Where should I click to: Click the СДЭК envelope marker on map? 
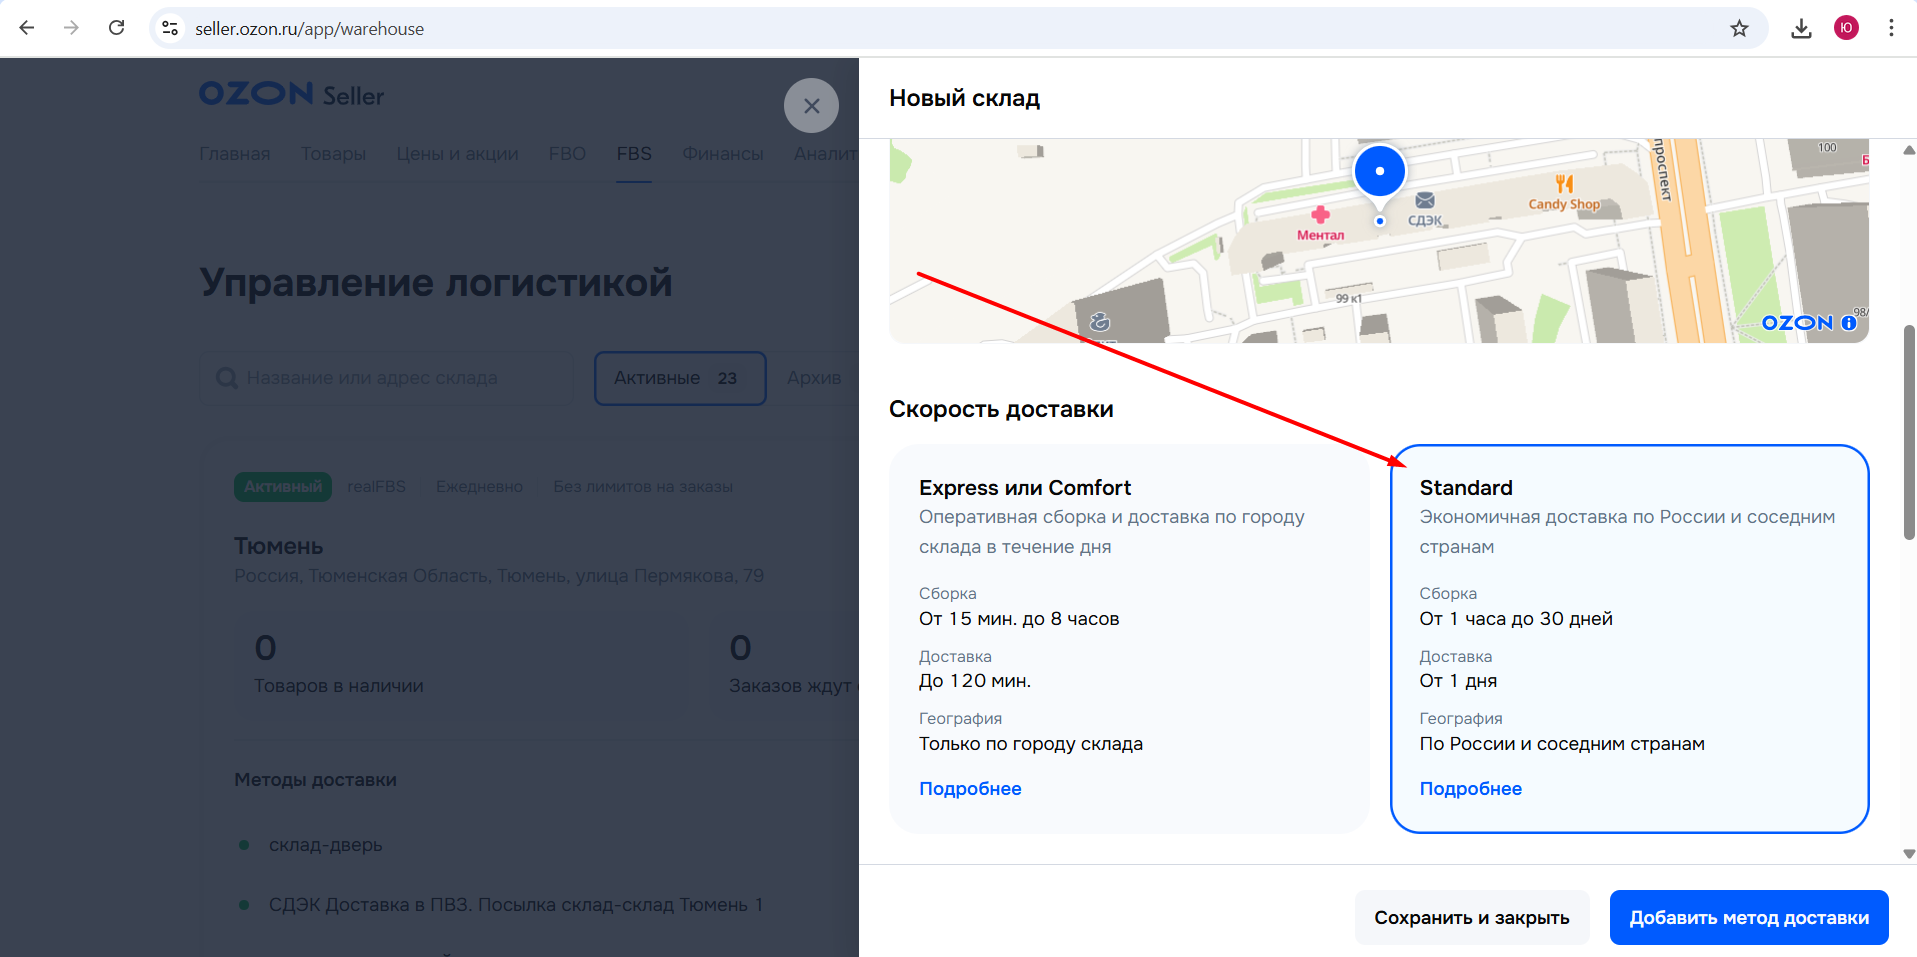(x=1425, y=201)
